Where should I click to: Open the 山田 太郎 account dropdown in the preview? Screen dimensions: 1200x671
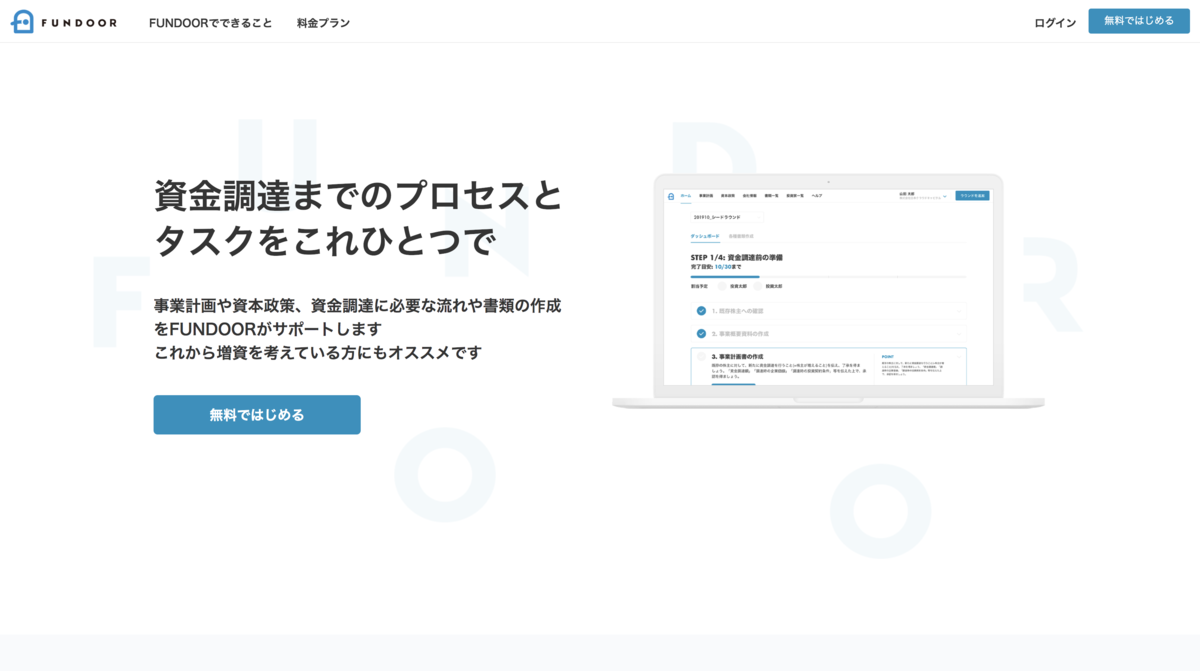922,196
